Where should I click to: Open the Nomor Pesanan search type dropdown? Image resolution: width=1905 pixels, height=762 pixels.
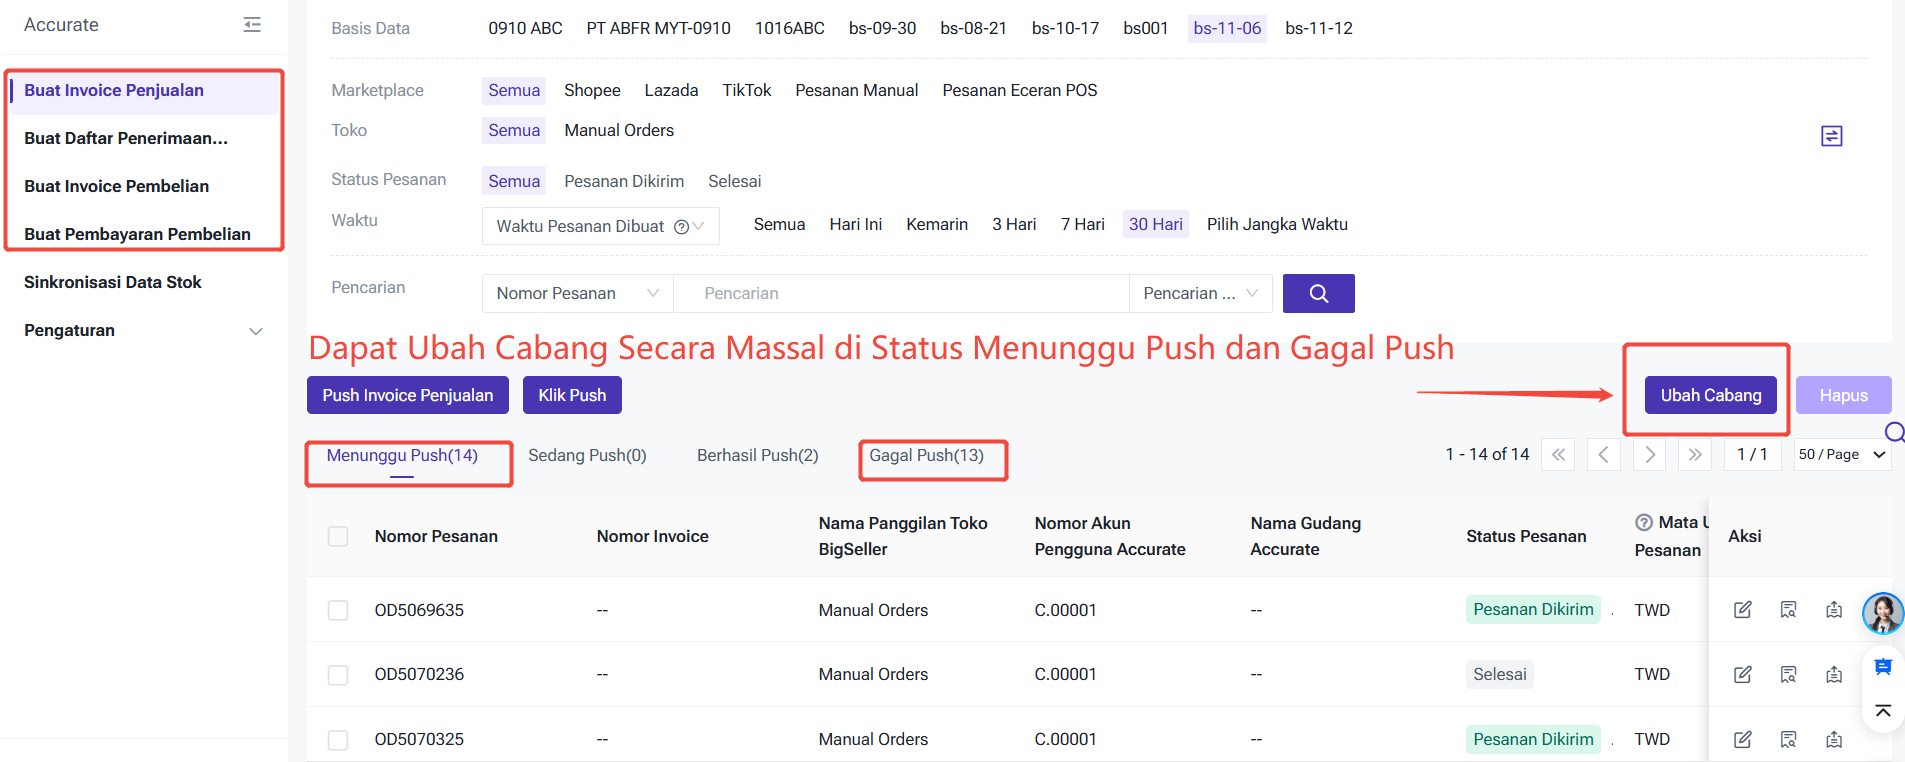click(577, 294)
